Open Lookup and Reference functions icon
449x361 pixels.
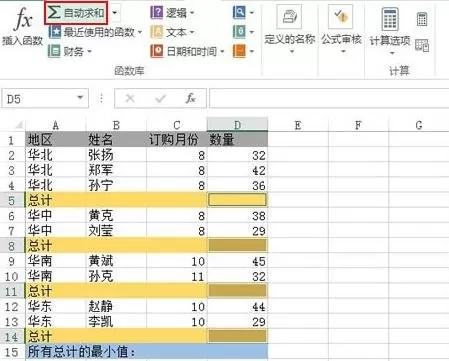click(243, 13)
